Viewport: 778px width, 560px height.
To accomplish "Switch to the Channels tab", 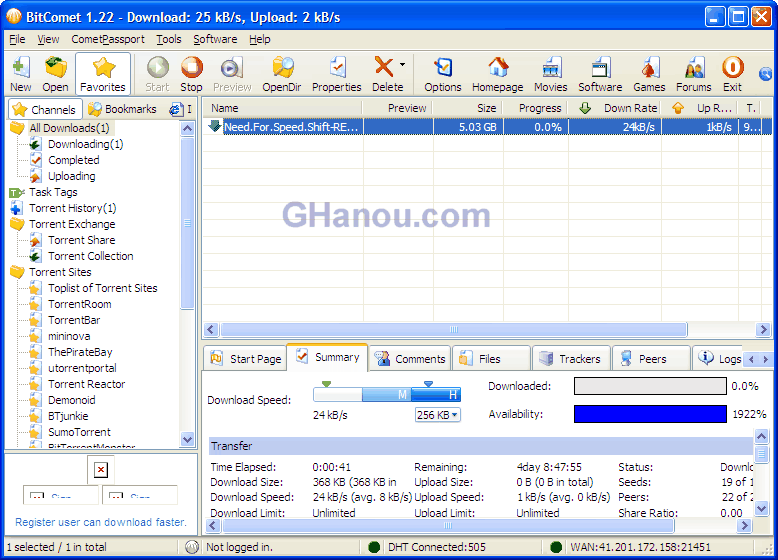I will tap(44, 110).
